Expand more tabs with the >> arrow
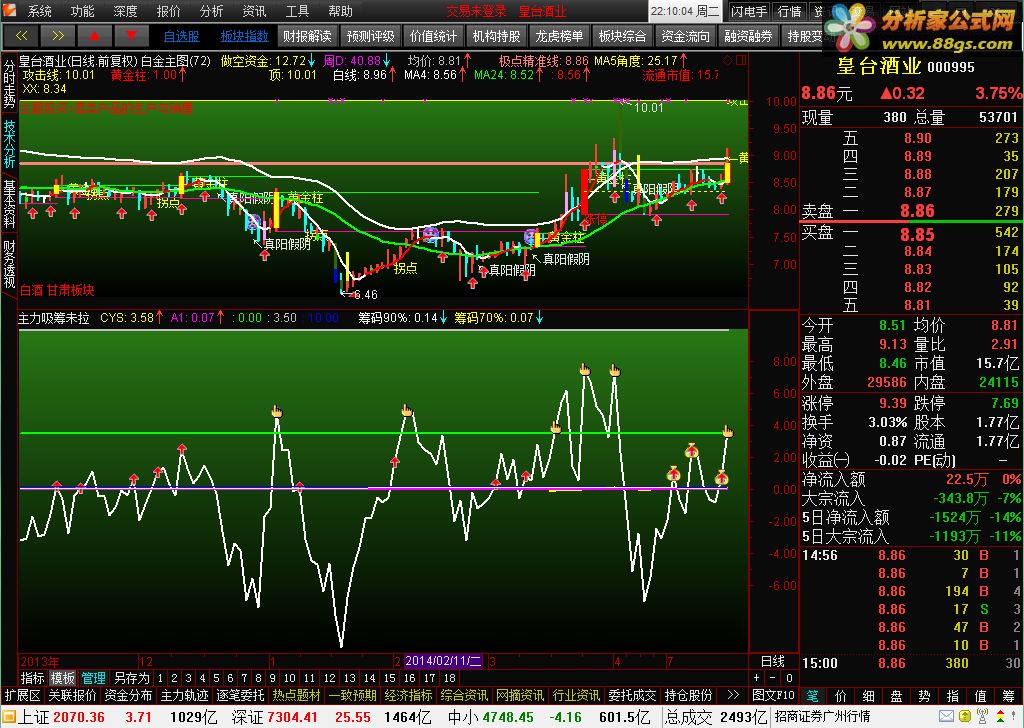The height and width of the screenshot is (728, 1024). (733, 695)
